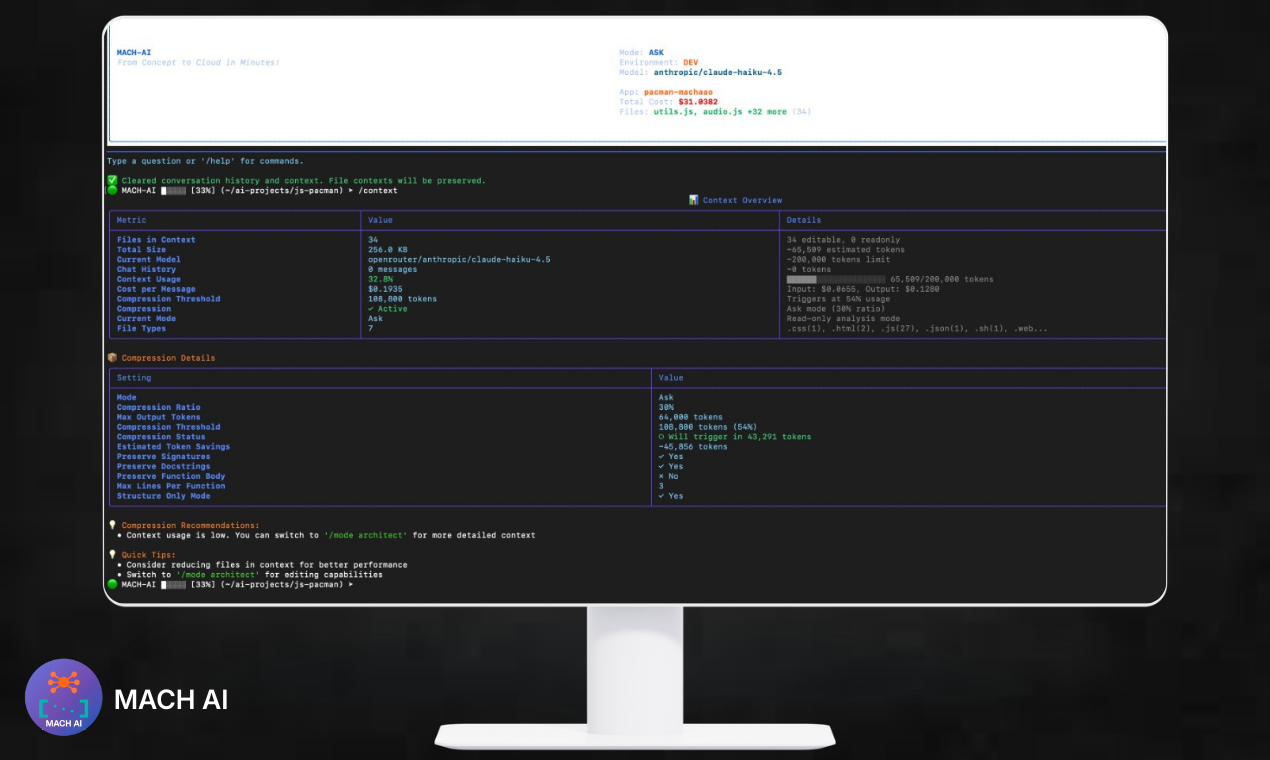Image resolution: width=1270 pixels, height=760 pixels.
Task: Click the 'Structure Only Mode' setting label
Action: [x=164, y=496]
